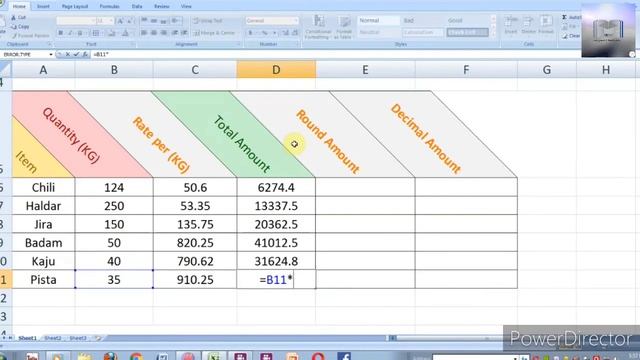Click in the formula bar text

100,54
